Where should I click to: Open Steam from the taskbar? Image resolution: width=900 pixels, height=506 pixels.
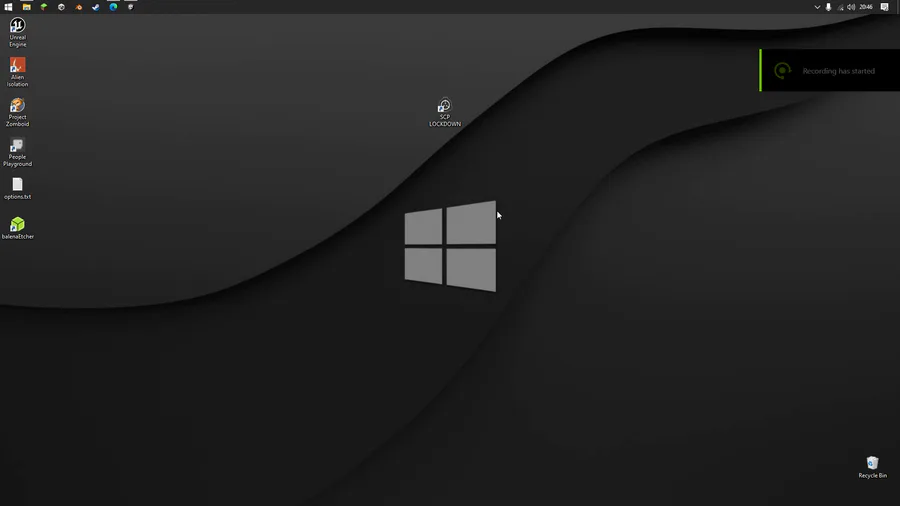(96, 7)
